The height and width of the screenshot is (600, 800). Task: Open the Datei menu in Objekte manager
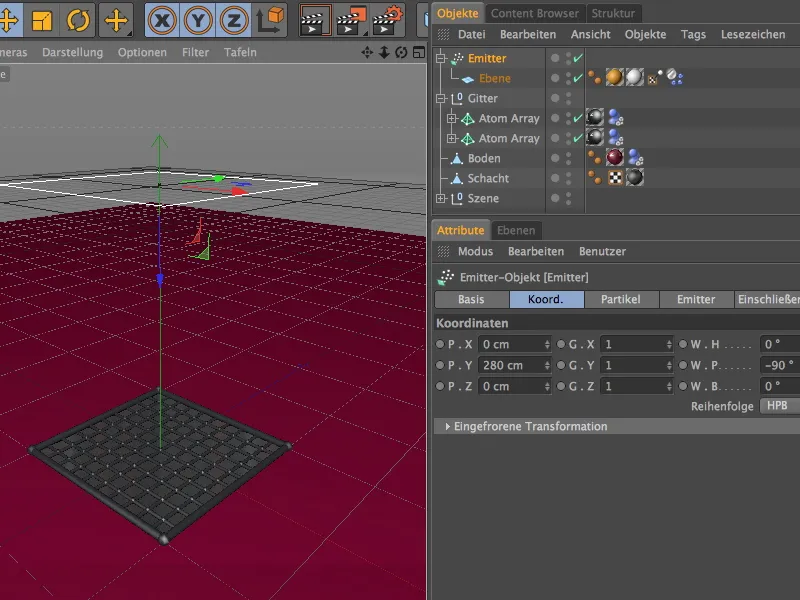pyautogui.click(x=471, y=34)
